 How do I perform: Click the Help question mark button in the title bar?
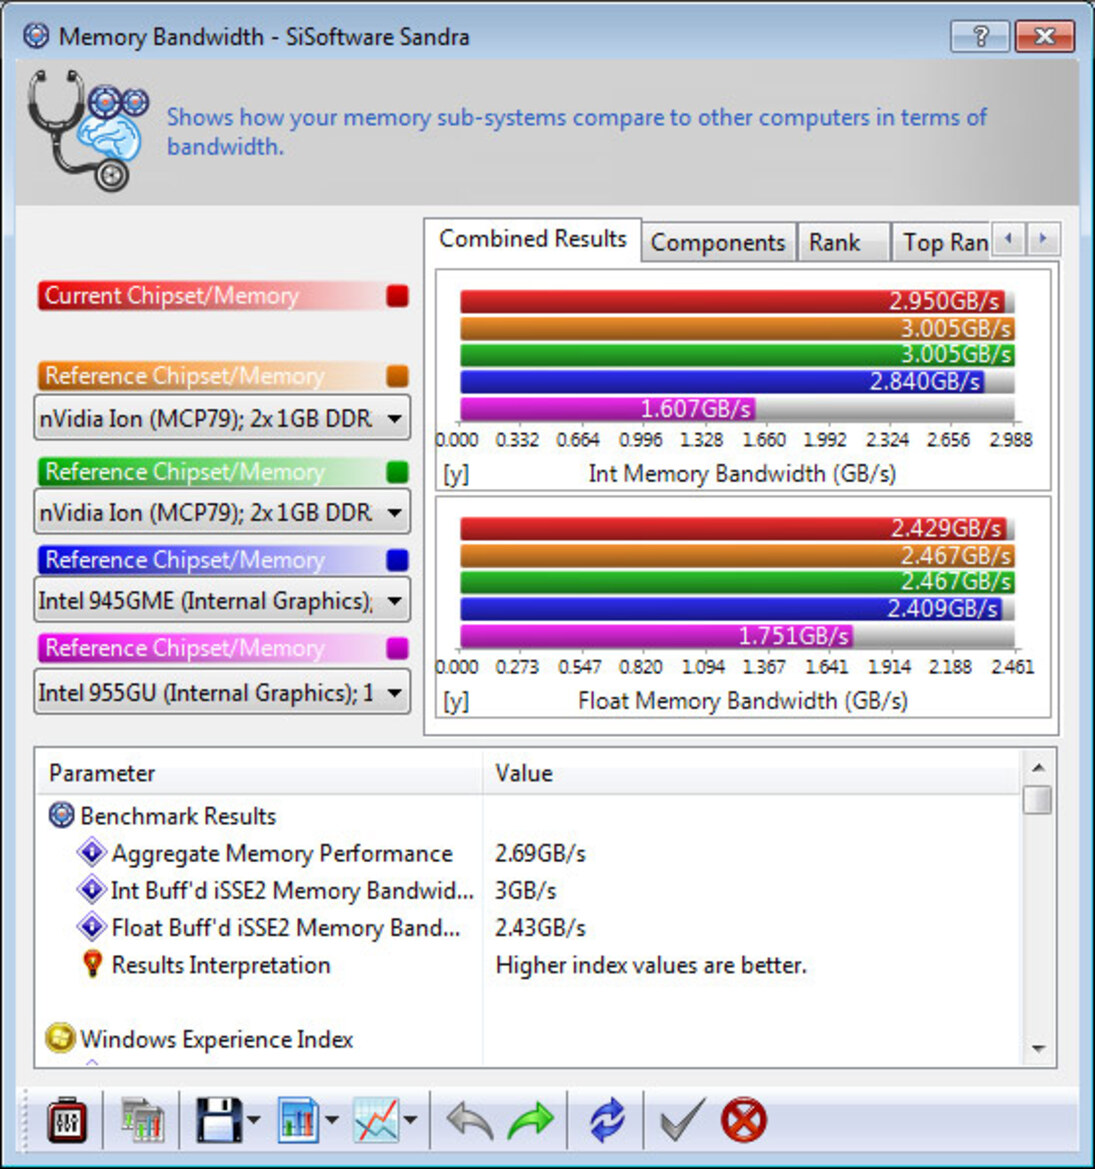click(x=980, y=36)
